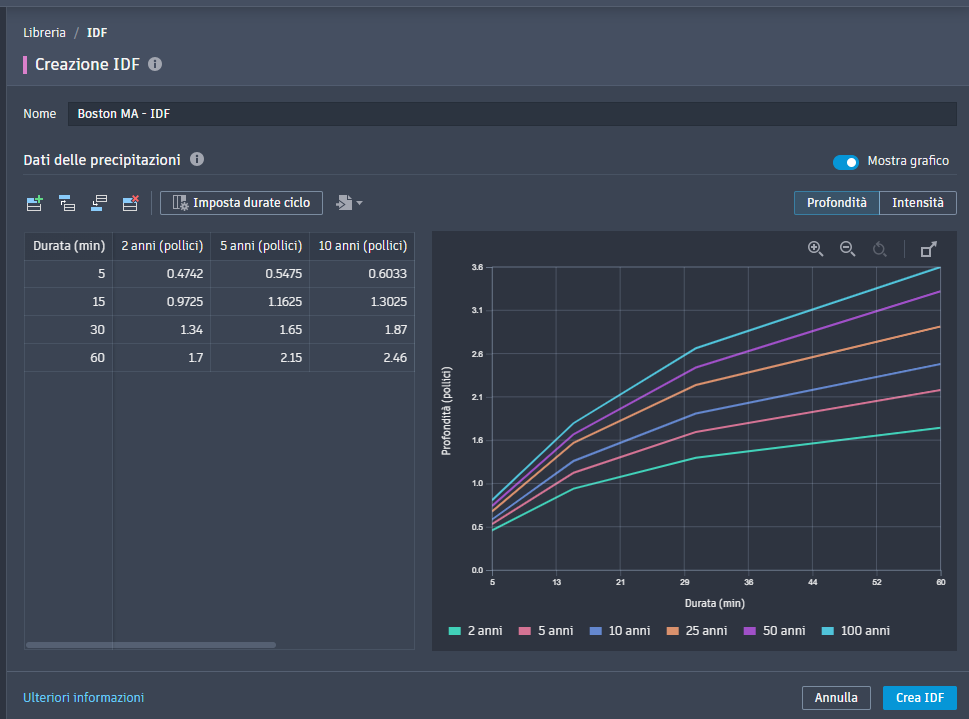Select the cell containing 0.6033

(x=362, y=274)
